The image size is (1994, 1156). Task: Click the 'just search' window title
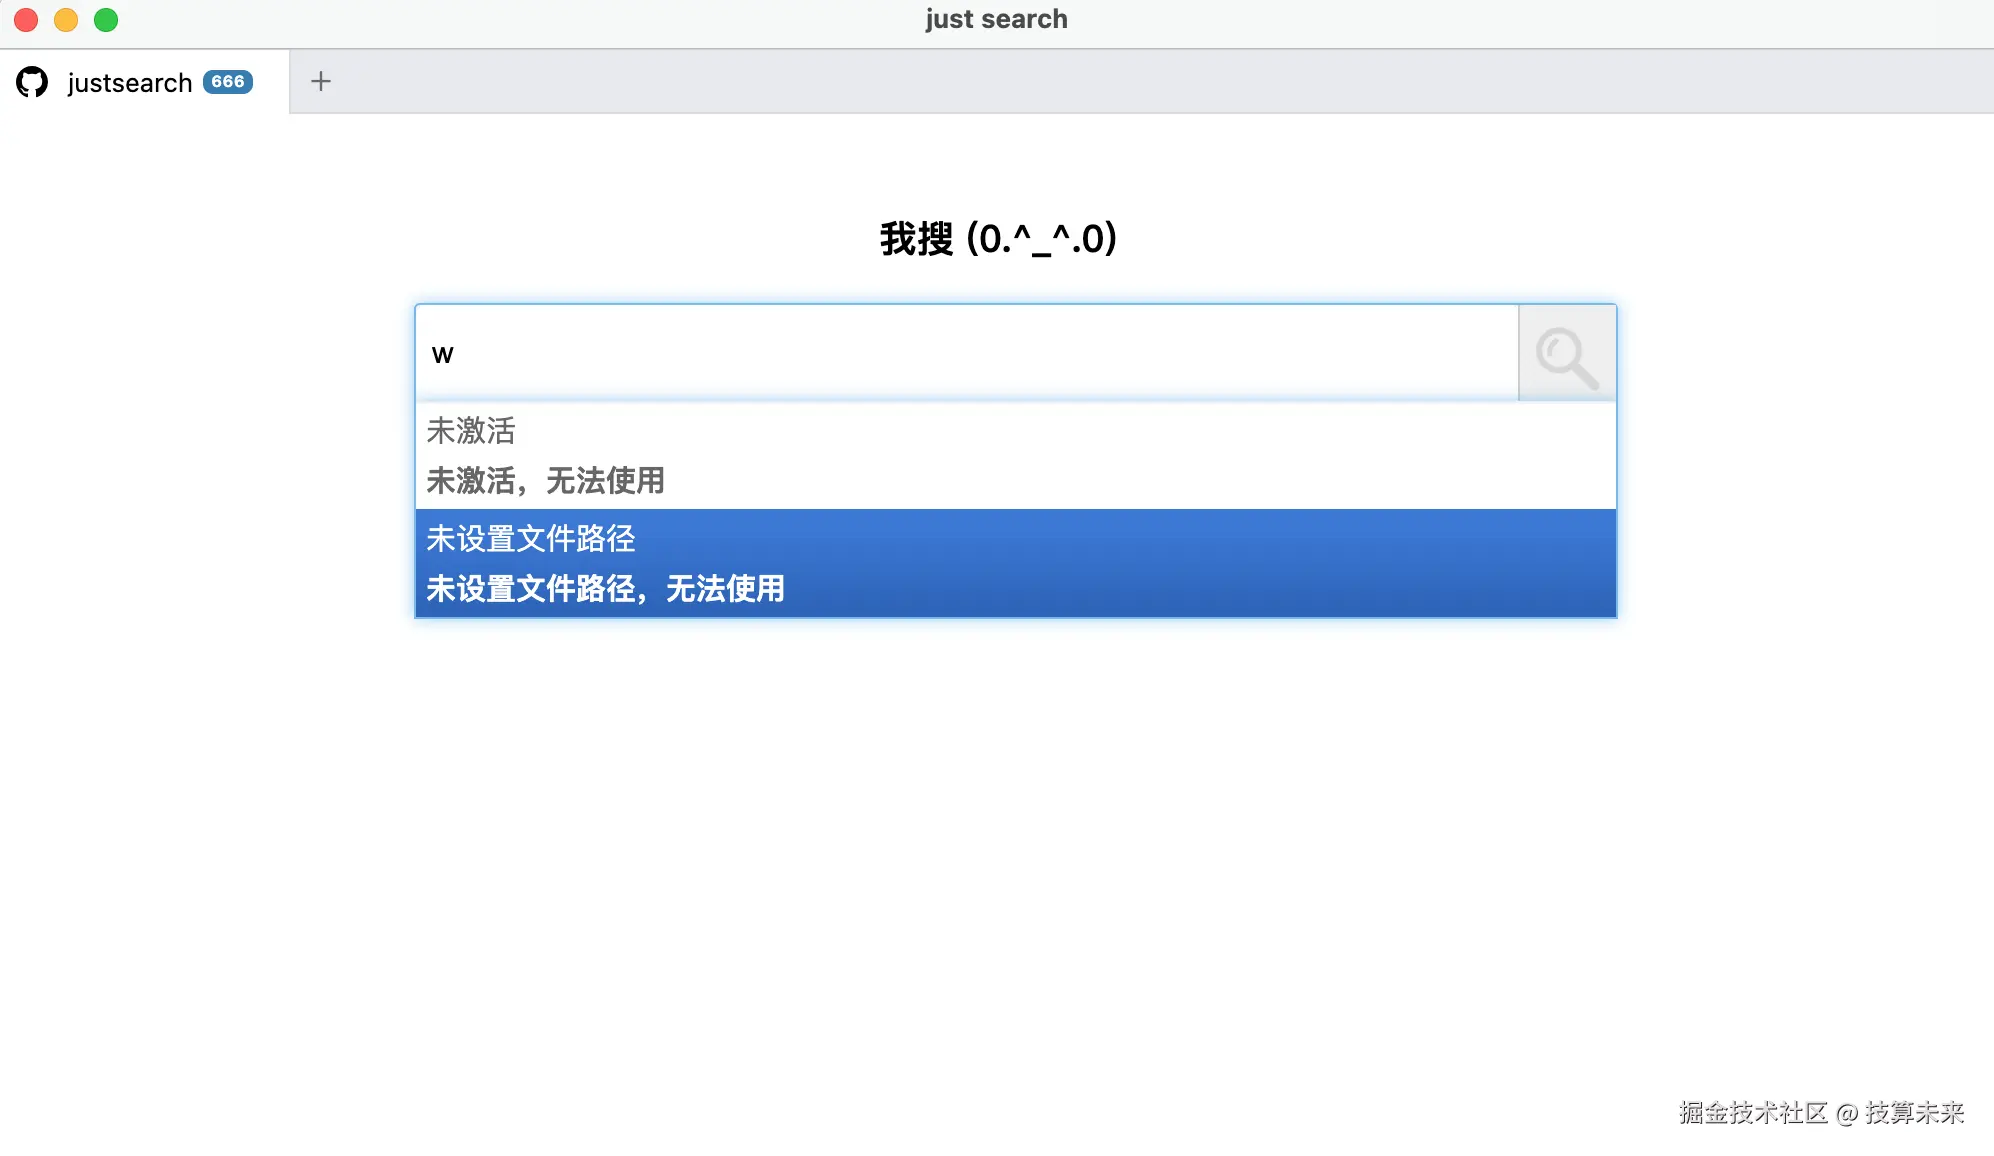(996, 20)
